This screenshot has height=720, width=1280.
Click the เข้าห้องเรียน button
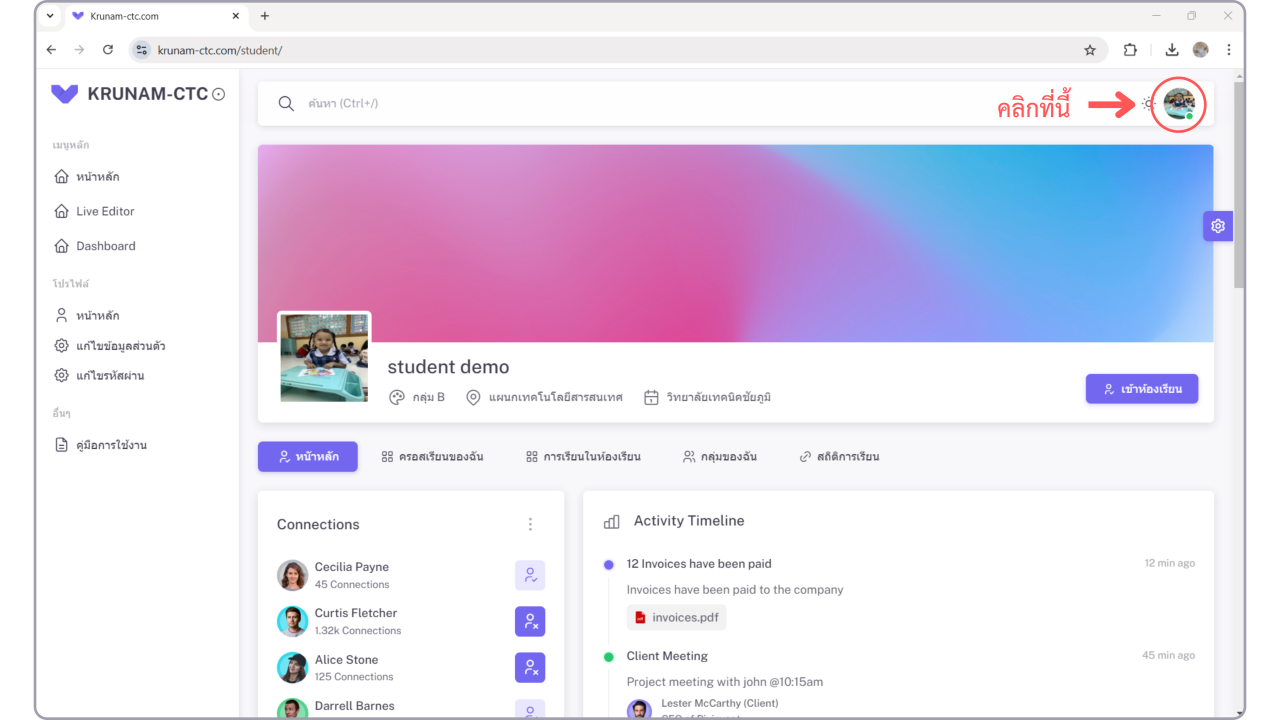tap(1141, 389)
